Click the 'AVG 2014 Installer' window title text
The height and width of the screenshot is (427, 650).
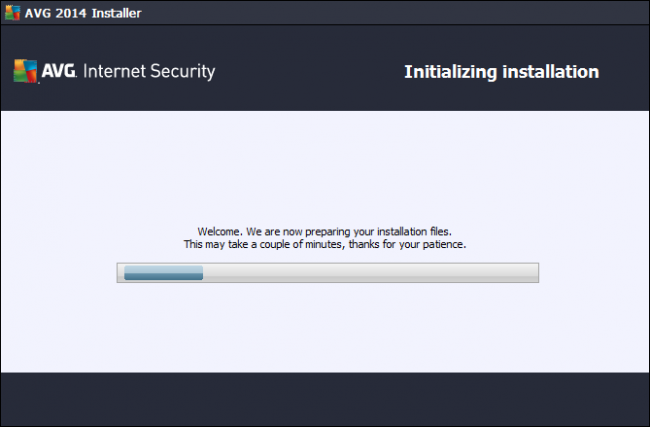pos(83,13)
